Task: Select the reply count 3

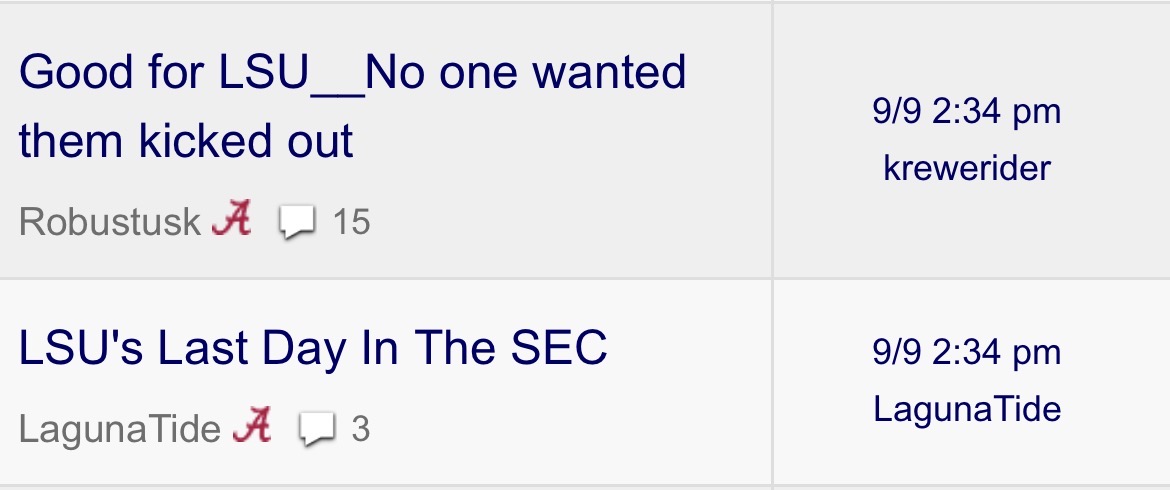Action: pyautogui.click(x=360, y=429)
